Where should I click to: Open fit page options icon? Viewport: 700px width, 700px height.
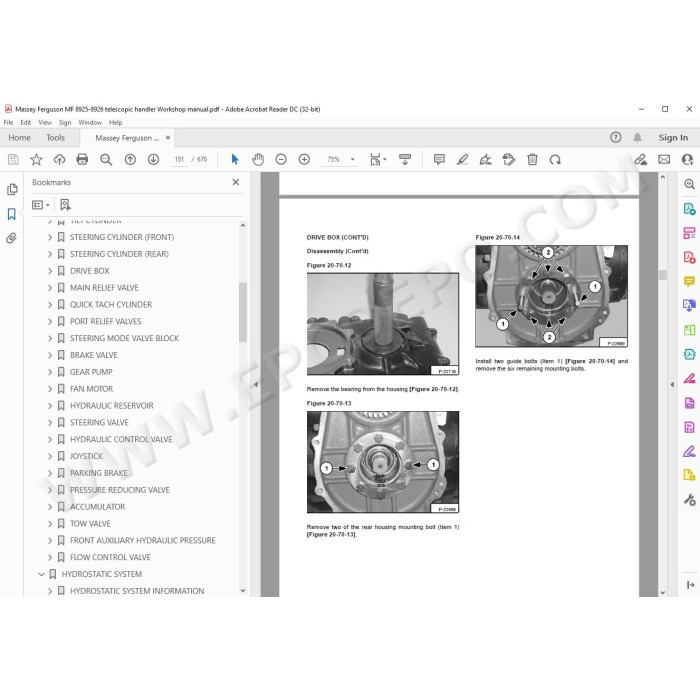(378, 159)
